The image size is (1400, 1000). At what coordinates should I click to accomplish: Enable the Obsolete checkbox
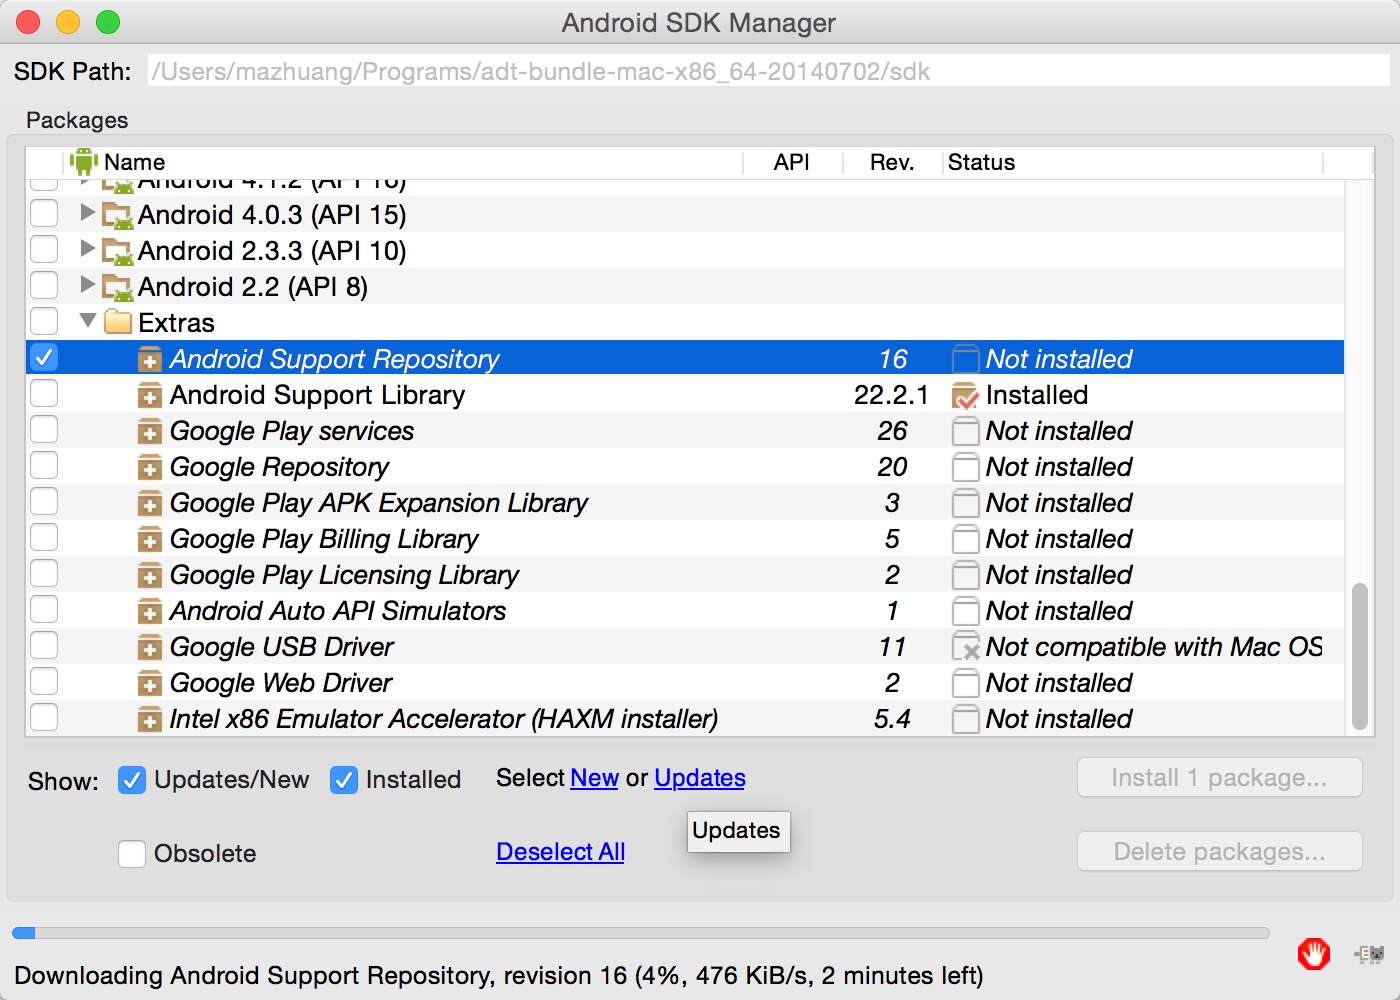pos(132,854)
